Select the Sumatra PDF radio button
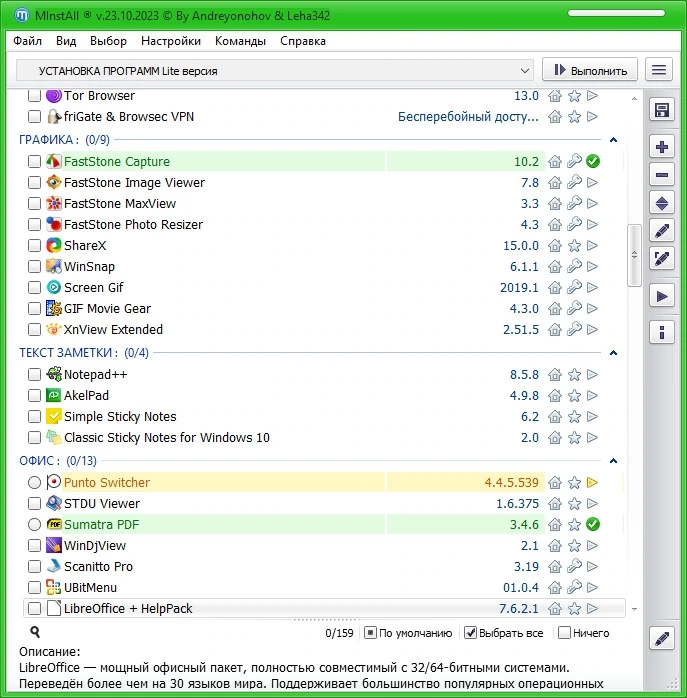Screen dimensions: 687x698 34,524
